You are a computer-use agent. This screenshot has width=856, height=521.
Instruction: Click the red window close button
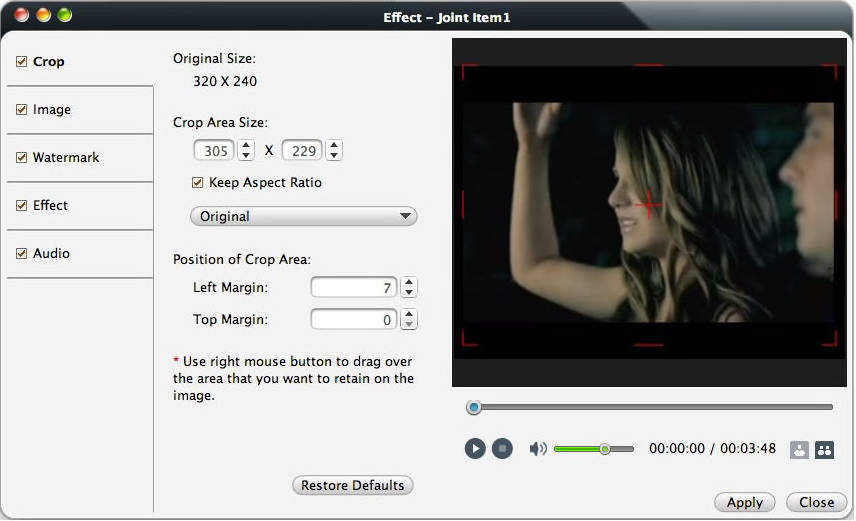click(x=22, y=15)
